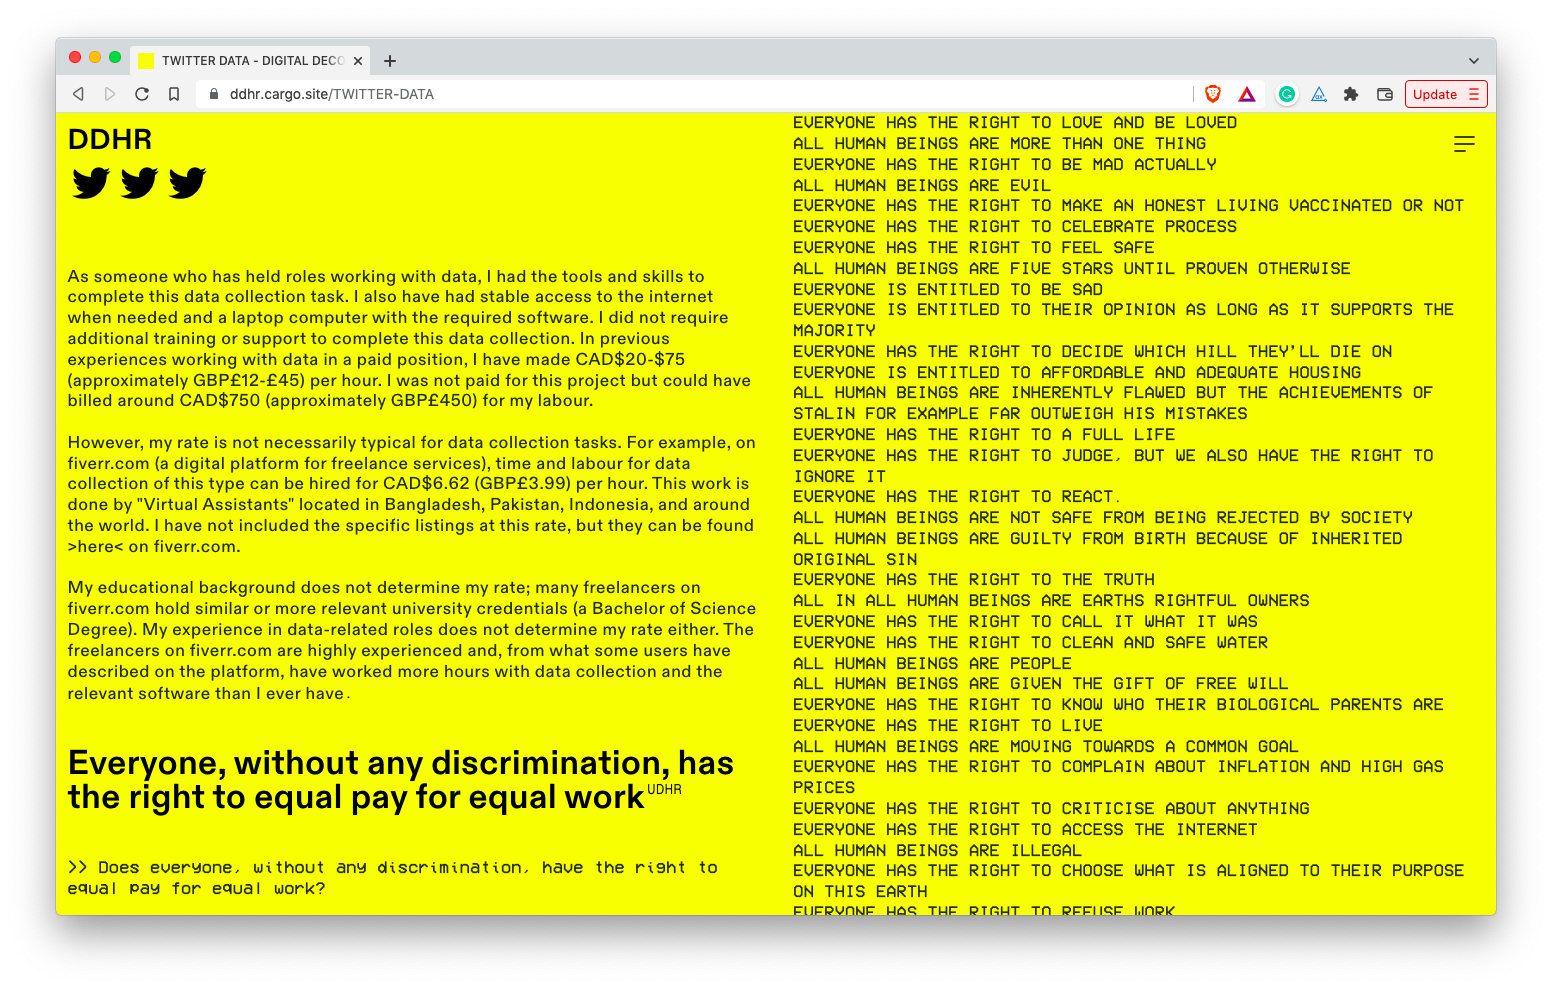This screenshot has width=1552, height=989.
Task: Click the green macOS fullscreen window button
Action: [x=115, y=58]
